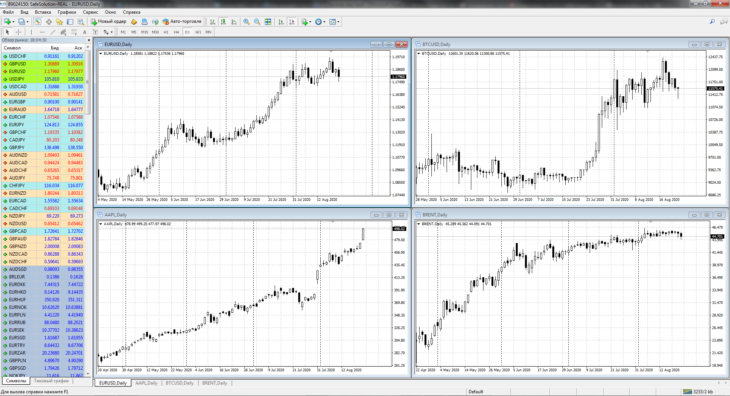The image size is (730, 396).
Task: Select the BTCUSD,Daily chart tab
Action: (180, 383)
